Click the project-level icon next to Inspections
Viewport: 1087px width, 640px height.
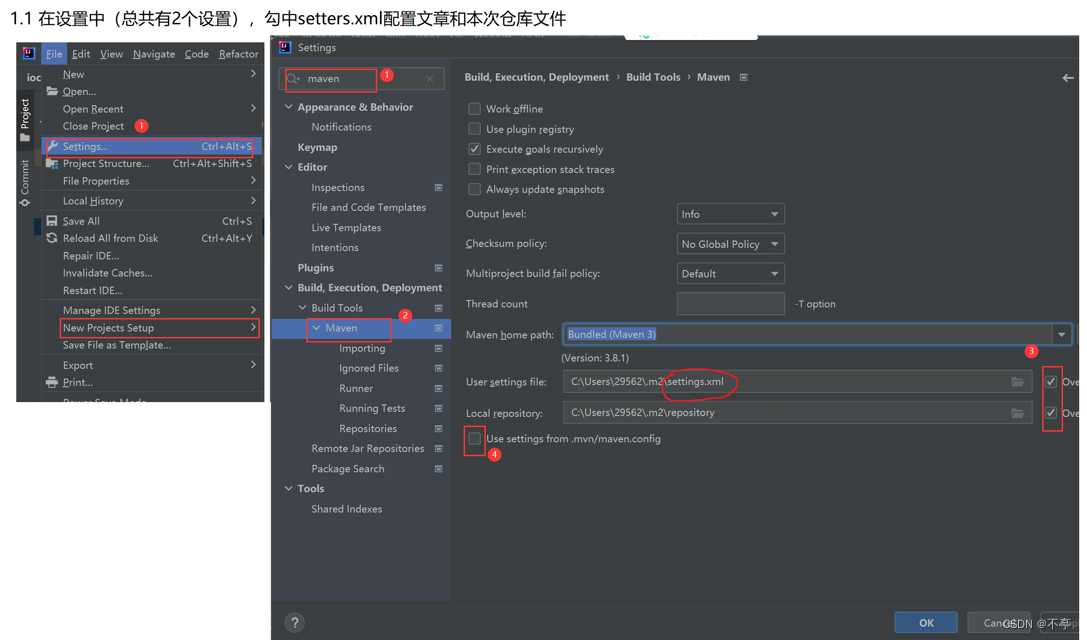tap(439, 187)
